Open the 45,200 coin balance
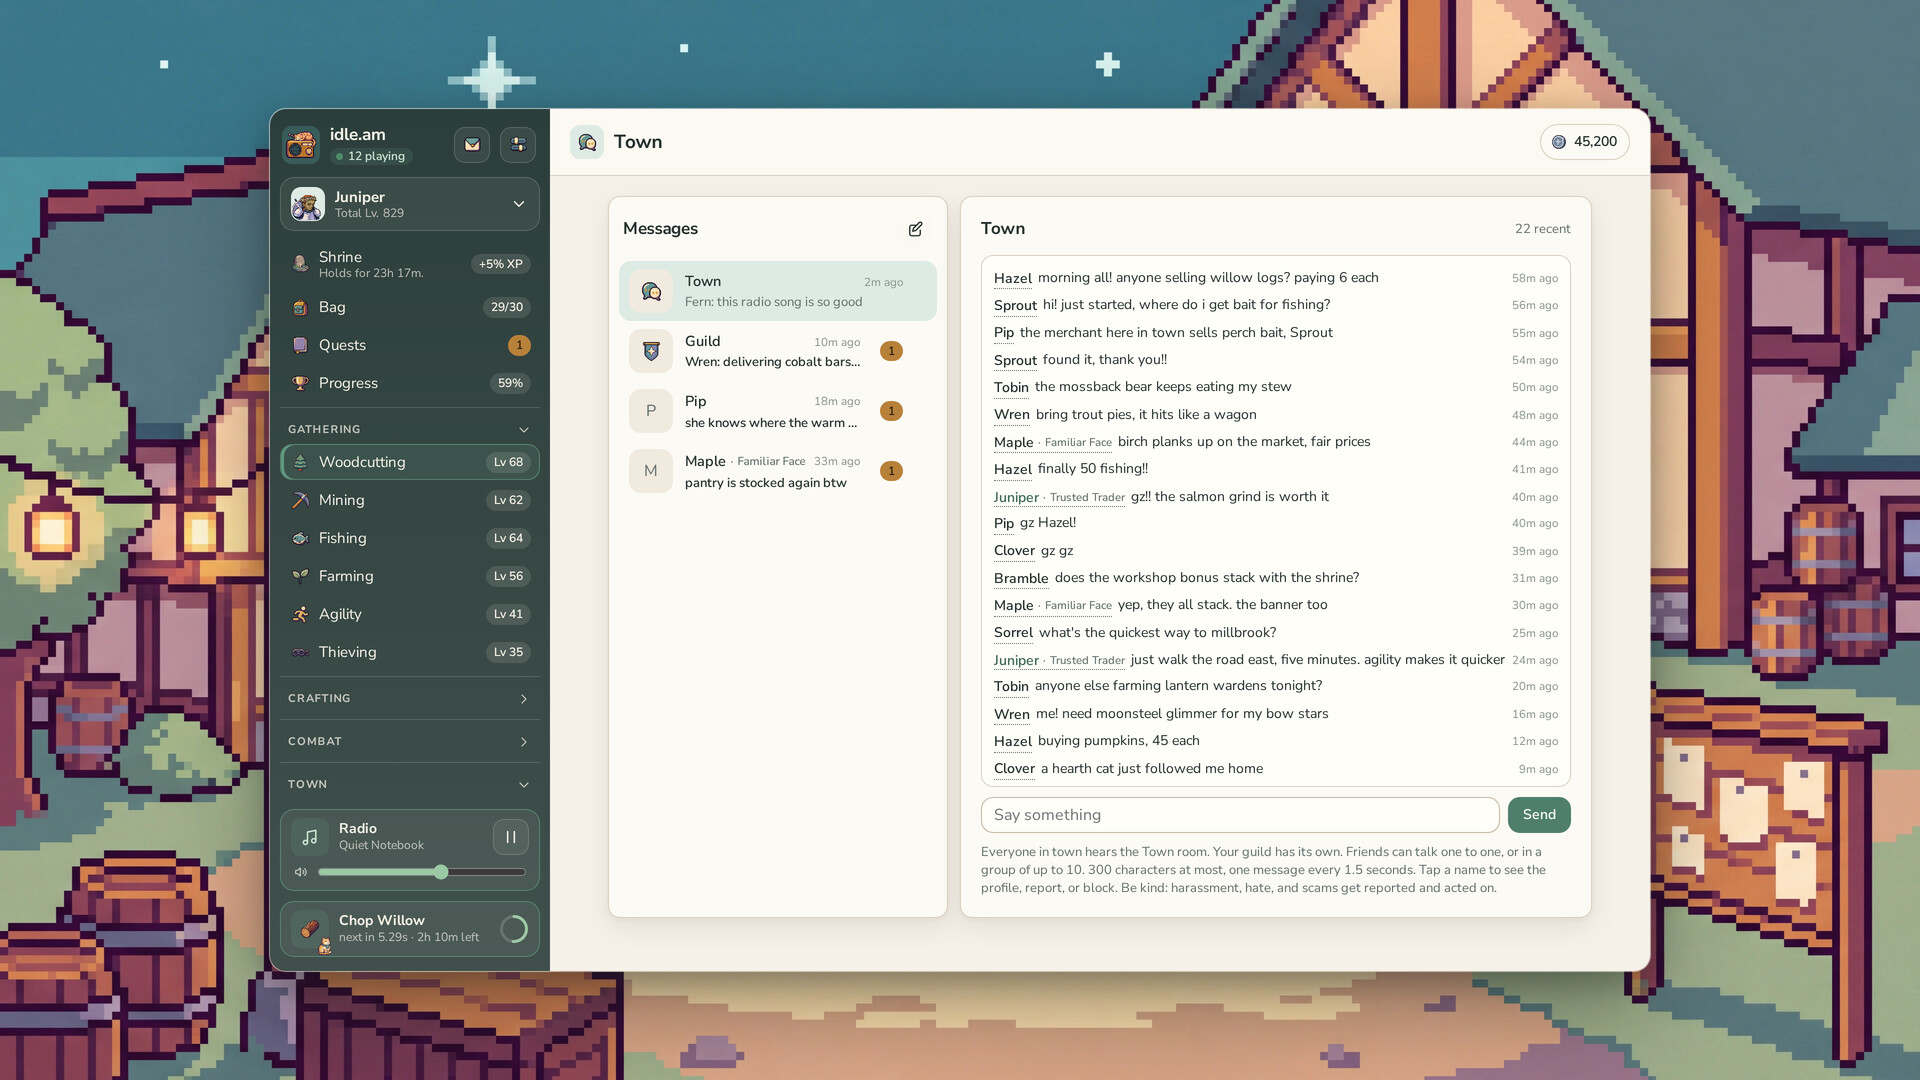 point(1585,142)
